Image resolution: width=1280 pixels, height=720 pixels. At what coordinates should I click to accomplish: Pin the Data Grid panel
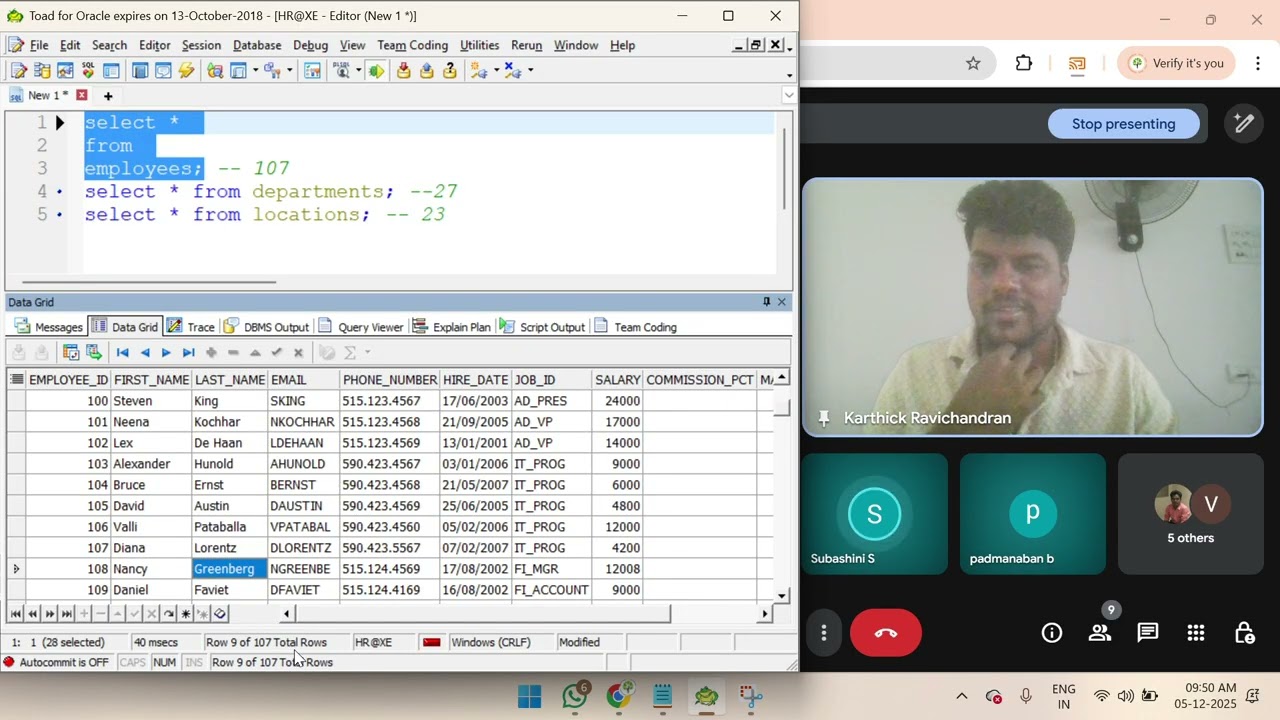(x=766, y=302)
